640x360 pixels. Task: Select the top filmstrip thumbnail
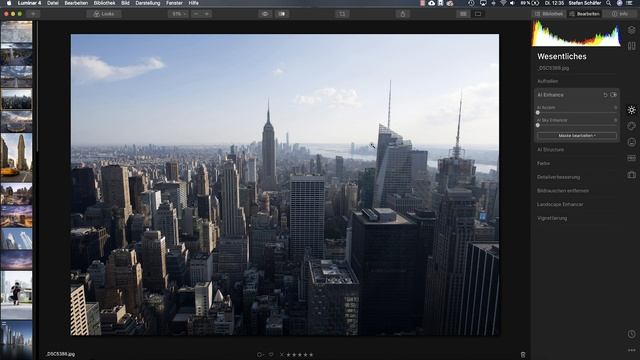coord(16,31)
